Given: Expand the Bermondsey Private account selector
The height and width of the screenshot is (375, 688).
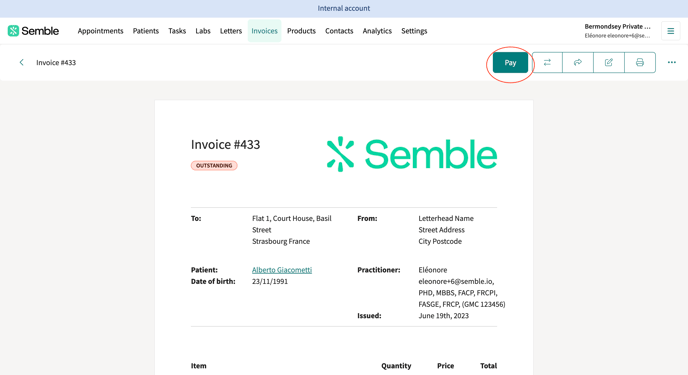Looking at the screenshot, I should tap(617, 31).
